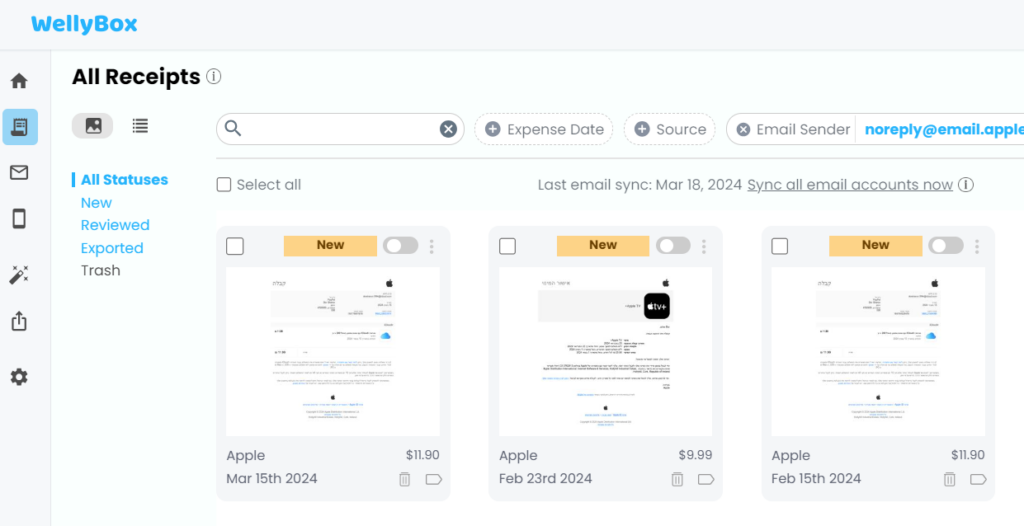Open the Email envelope icon in sidebar
Image resolution: width=1024 pixels, height=526 pixels.
[19, 173]
